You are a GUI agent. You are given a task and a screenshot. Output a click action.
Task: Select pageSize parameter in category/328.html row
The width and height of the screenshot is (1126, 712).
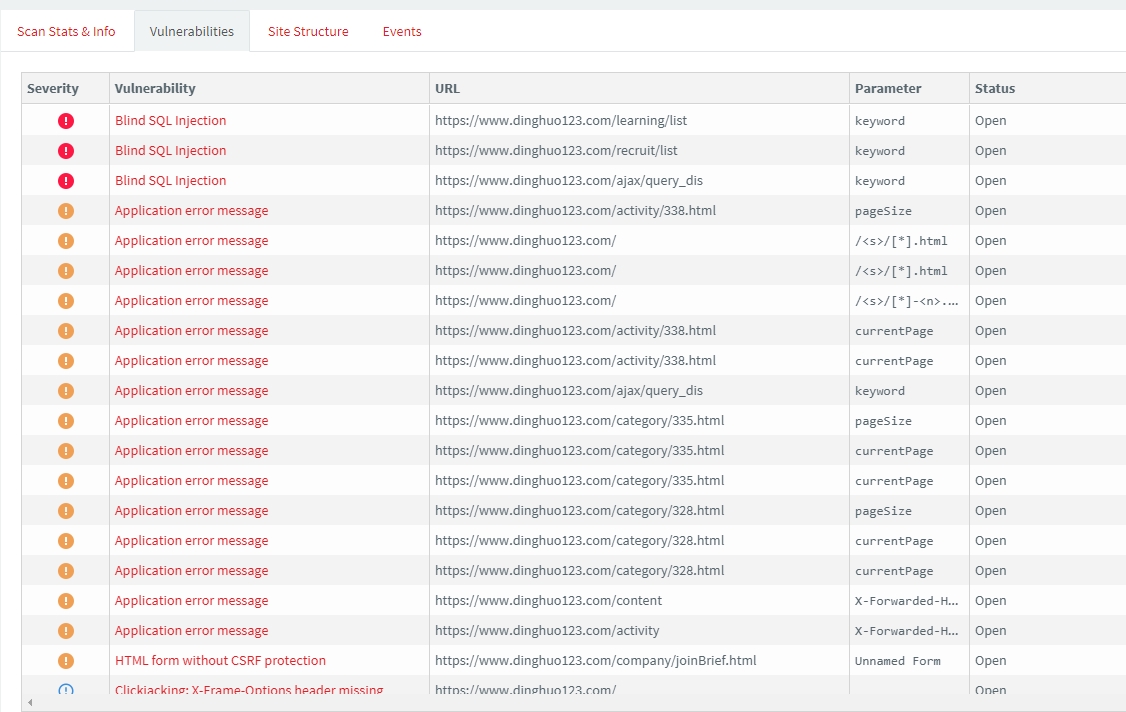coord(883,511)
